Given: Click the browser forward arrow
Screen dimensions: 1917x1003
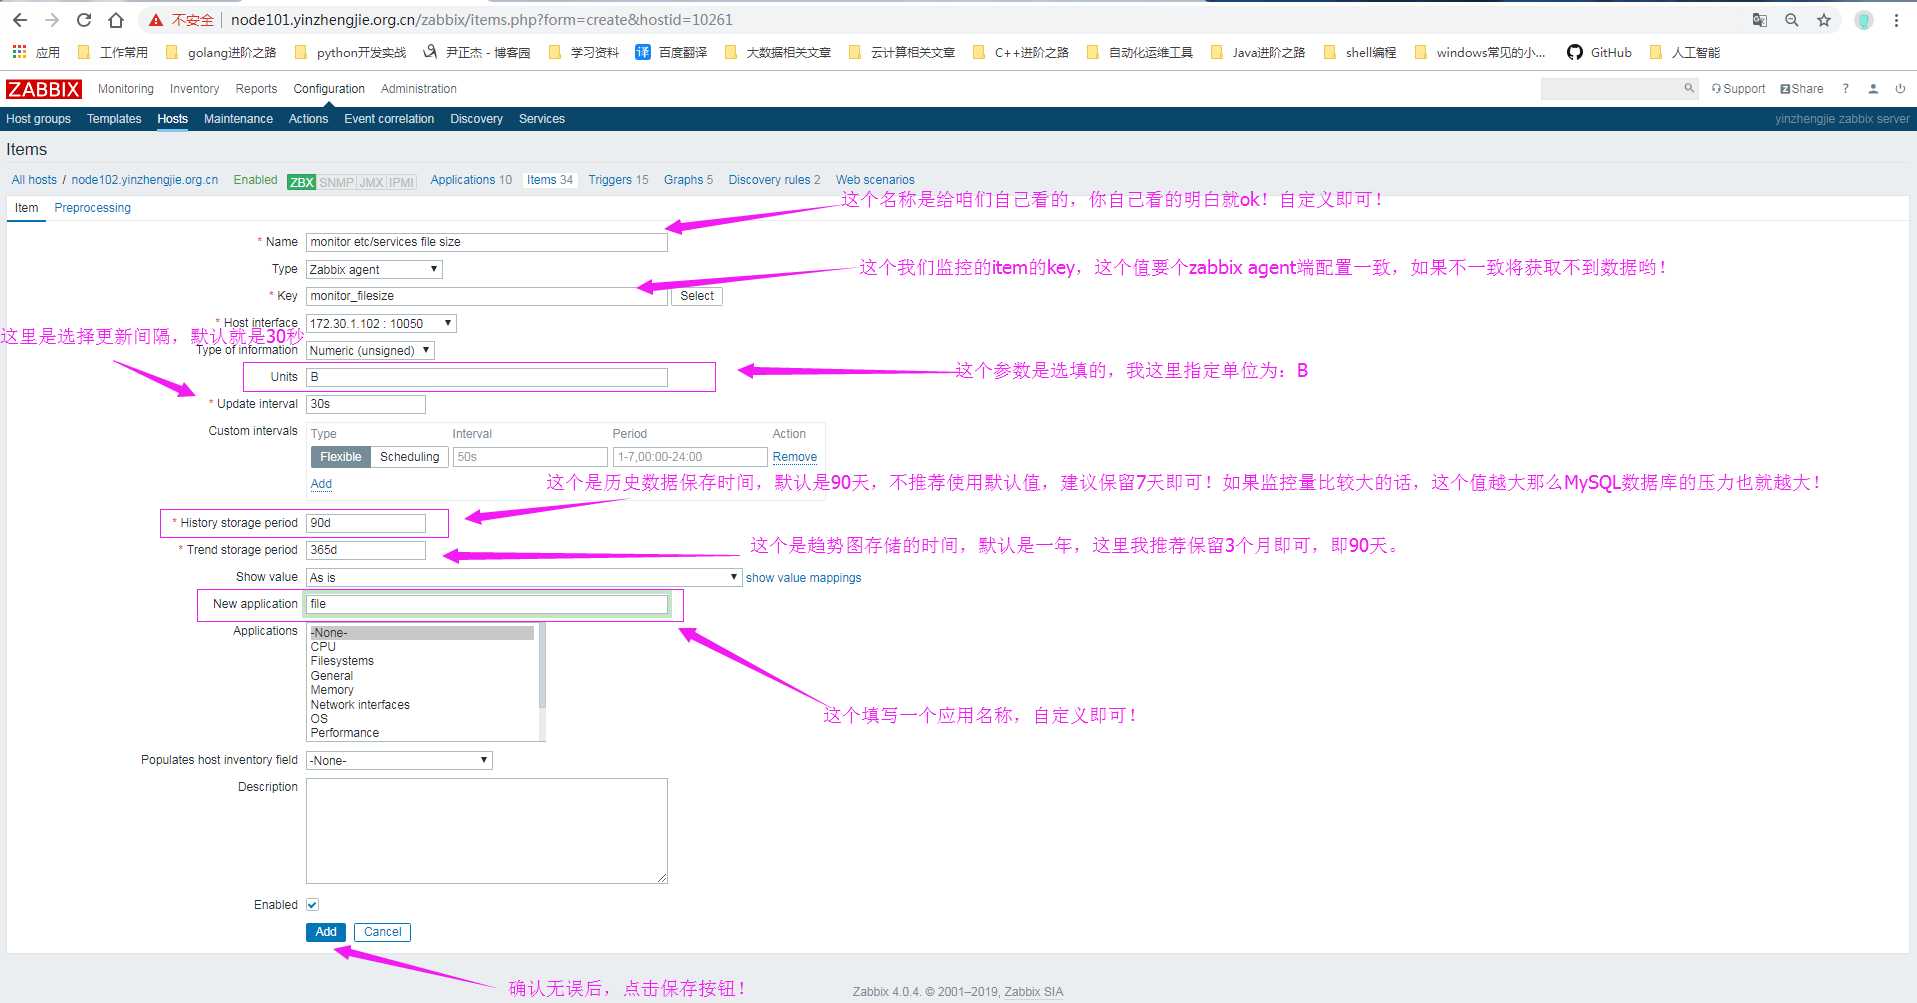Looking at the screenshot, I should pyautogui.click(x=52, y=20).
